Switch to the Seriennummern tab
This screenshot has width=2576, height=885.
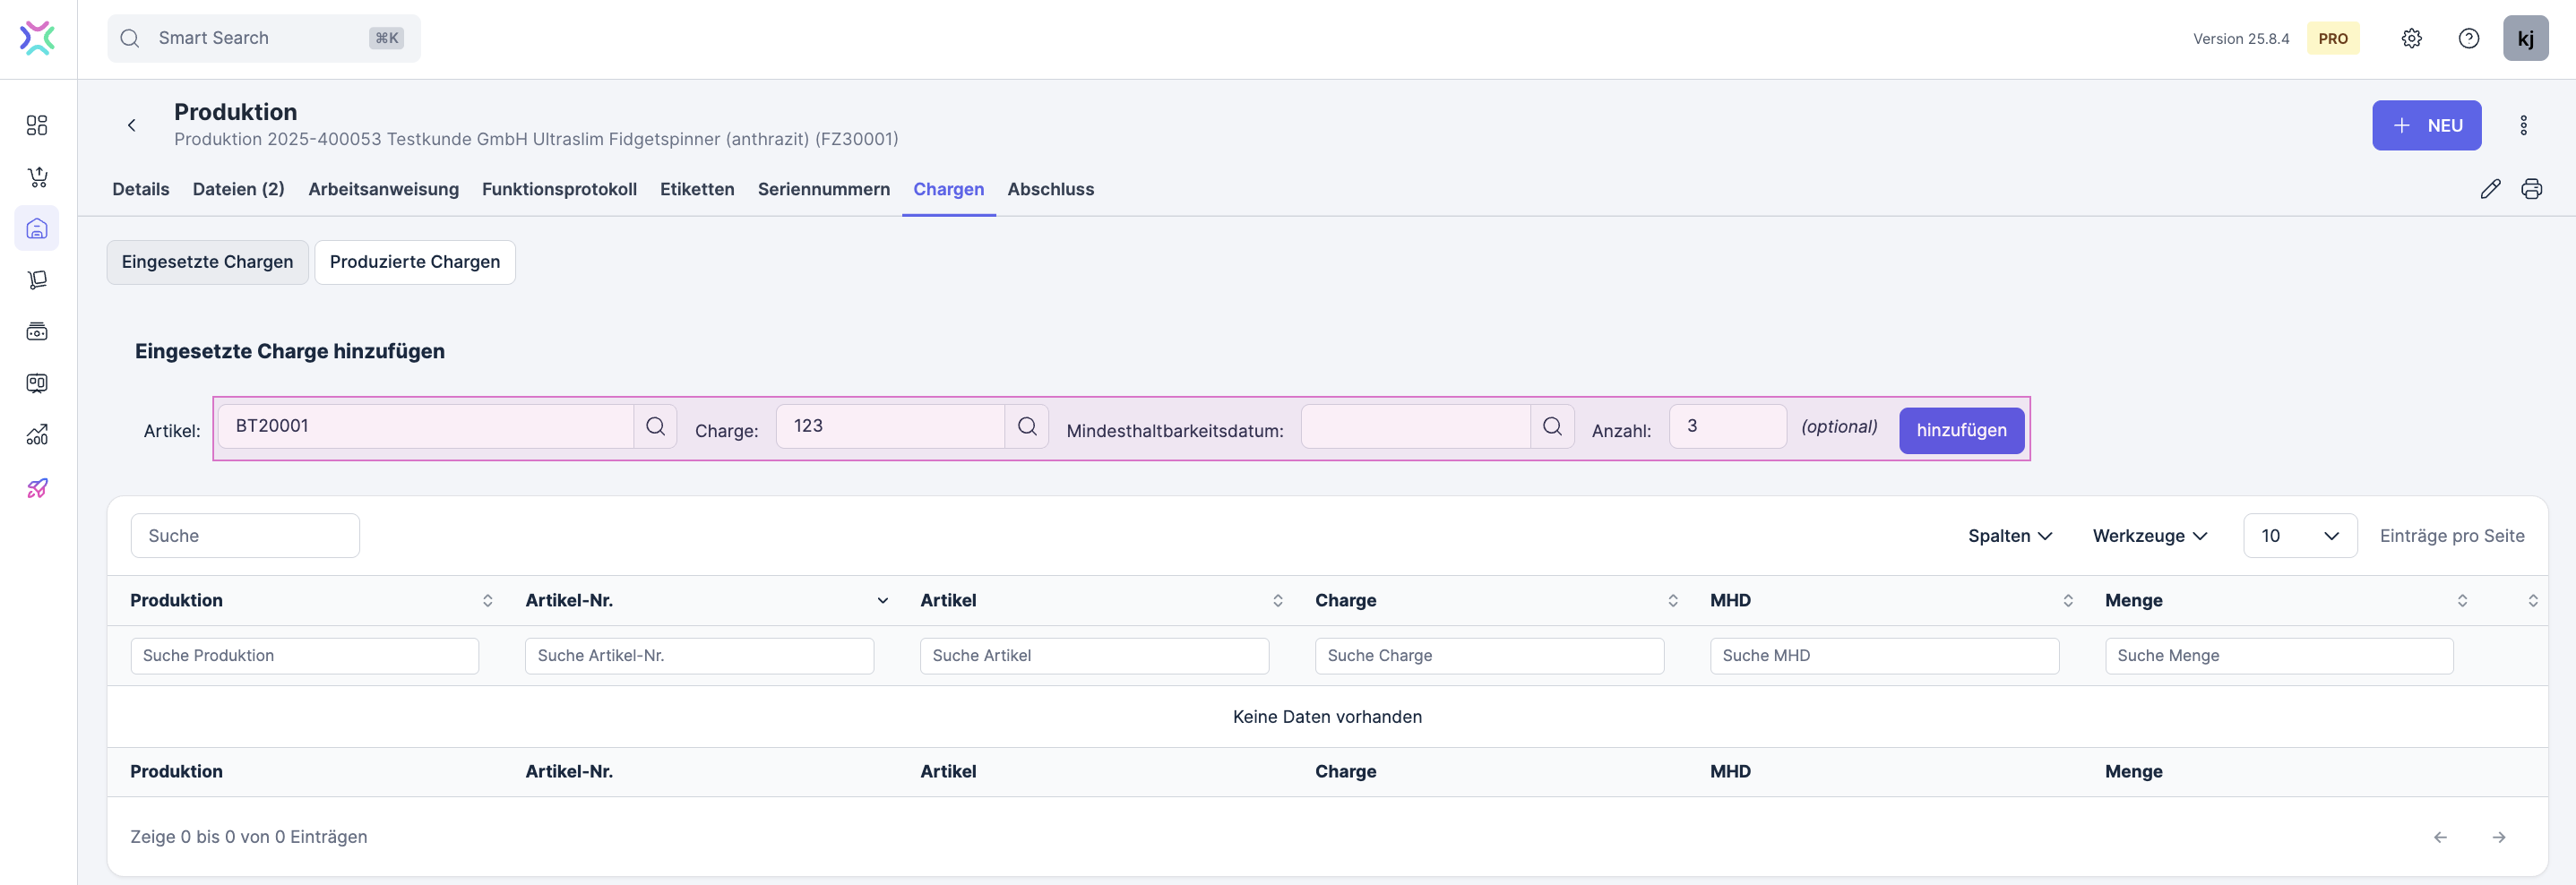tap(823, 189)
